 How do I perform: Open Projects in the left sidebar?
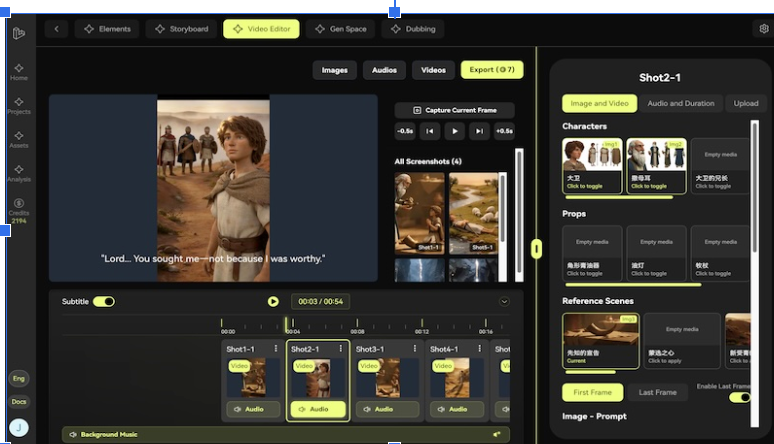19,106
